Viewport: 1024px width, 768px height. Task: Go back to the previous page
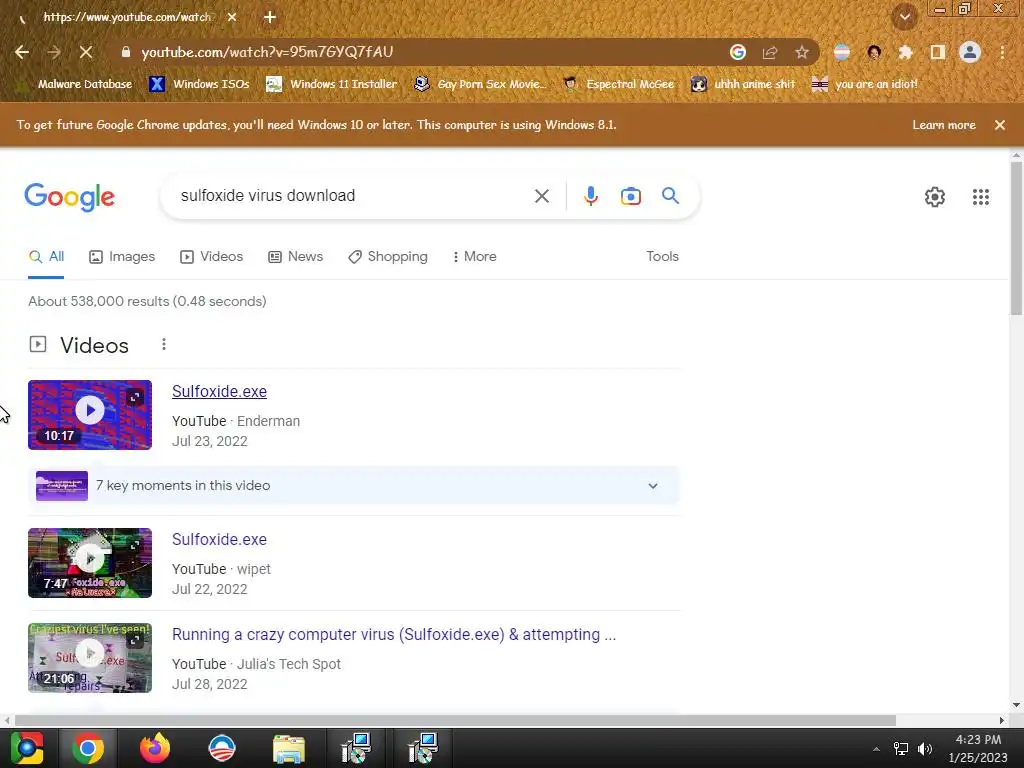coord(22,52)
